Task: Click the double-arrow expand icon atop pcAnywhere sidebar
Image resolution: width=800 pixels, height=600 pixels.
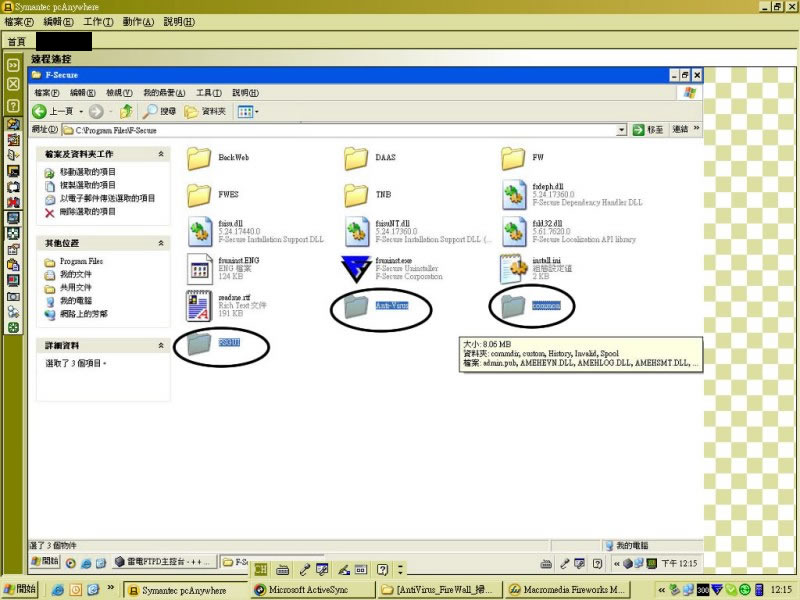Action: click(13, 65)
